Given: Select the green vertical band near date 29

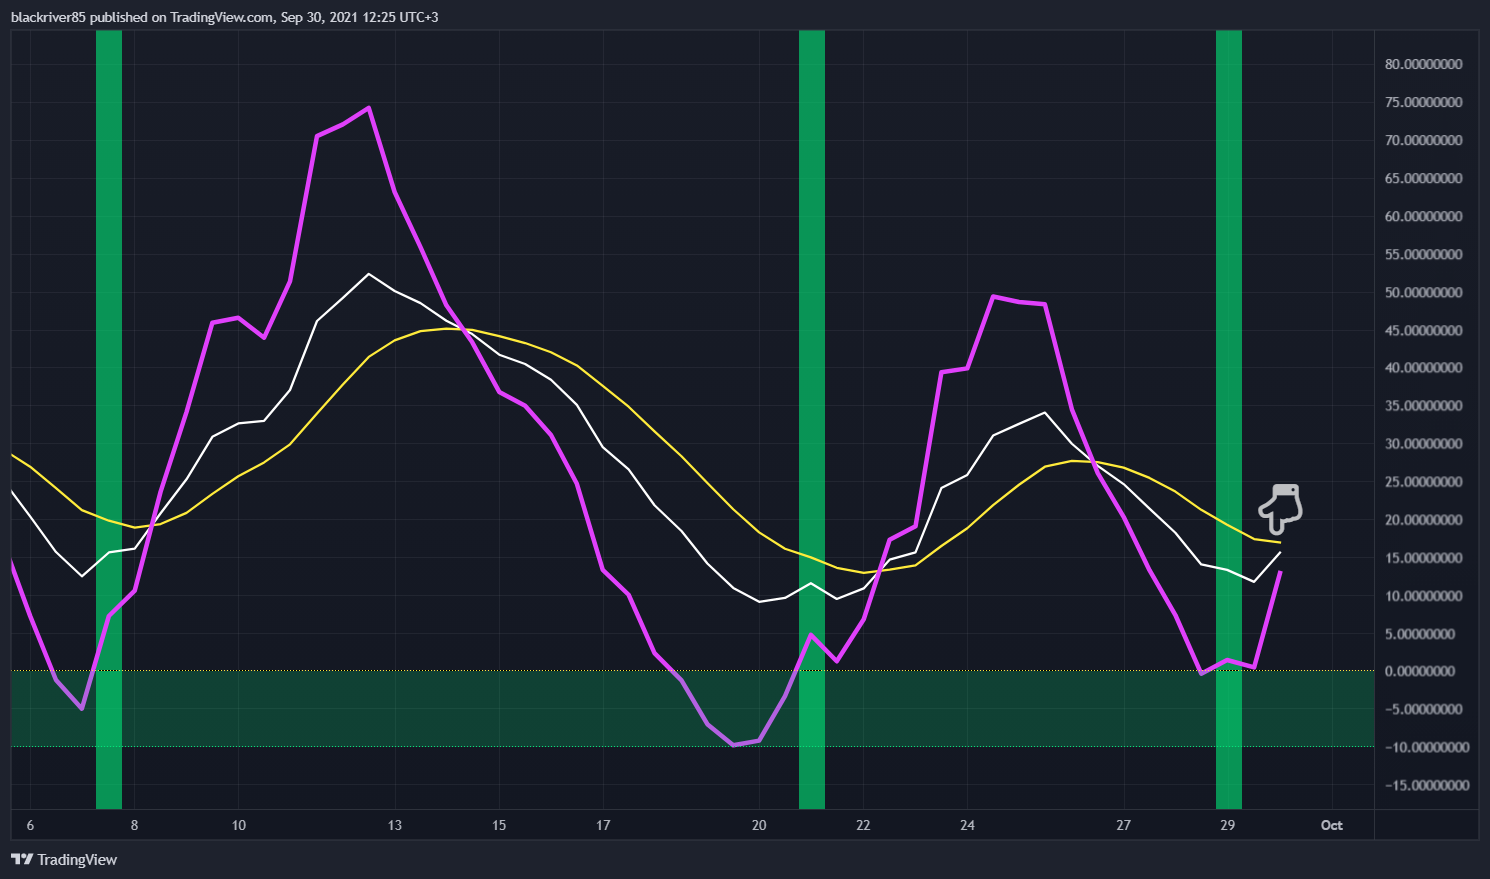Looking at the screenshot, I should click(x=1229, y=419).
